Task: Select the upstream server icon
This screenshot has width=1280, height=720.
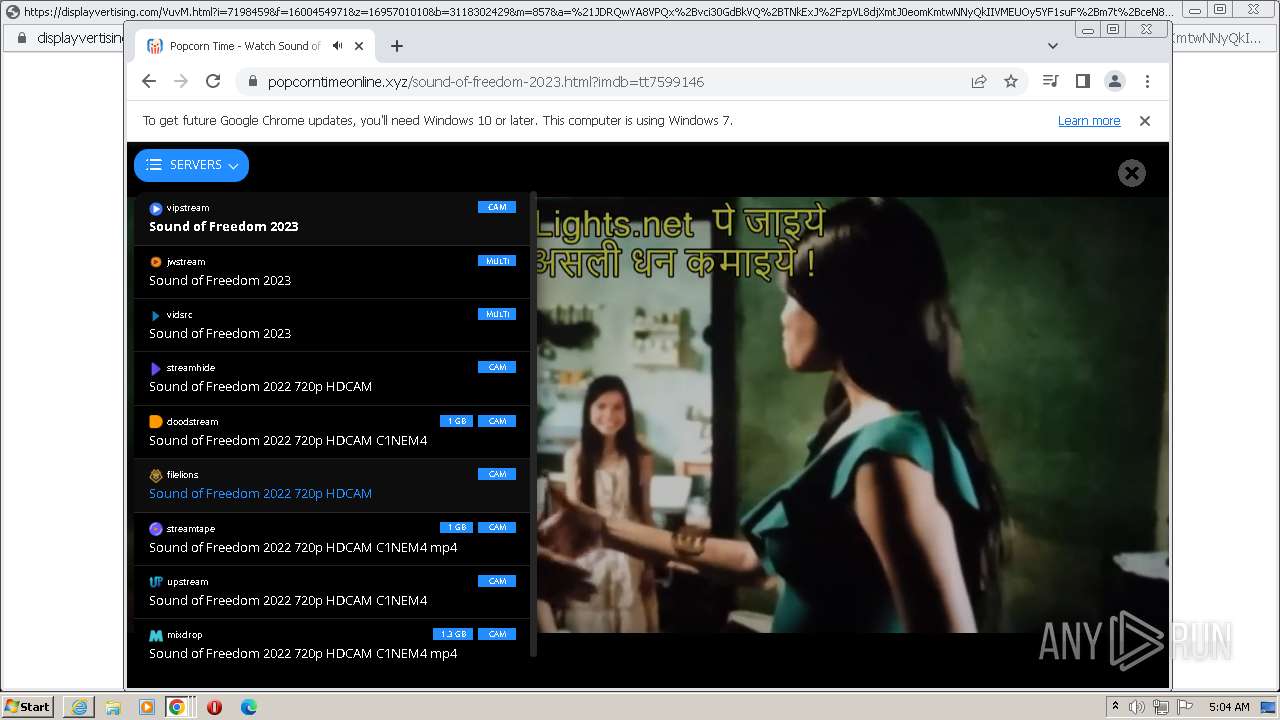Action: 155,582
